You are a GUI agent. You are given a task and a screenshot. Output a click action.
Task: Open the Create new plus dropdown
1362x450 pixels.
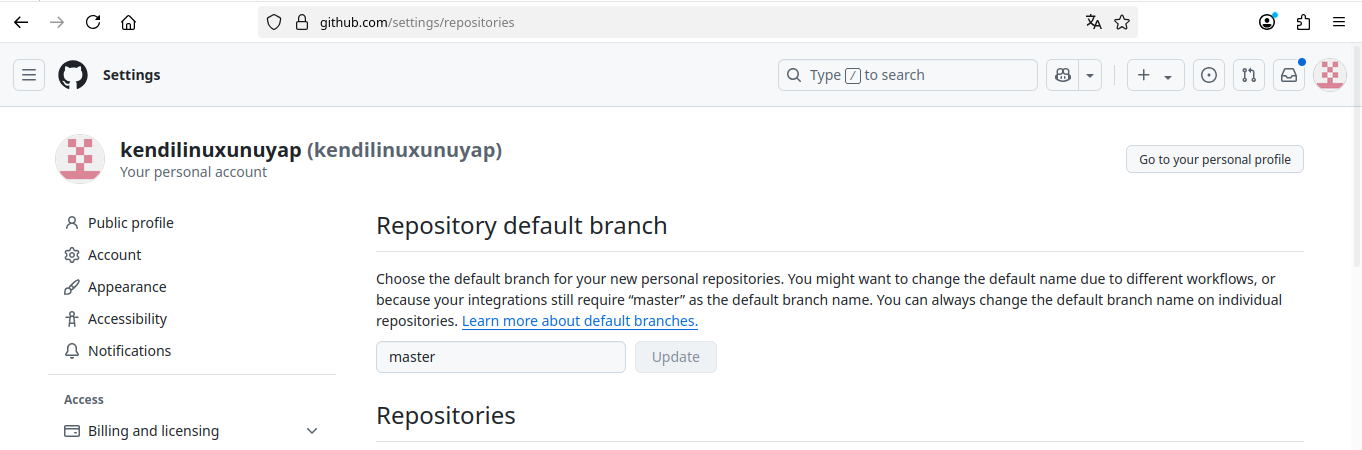[1155, 75]
